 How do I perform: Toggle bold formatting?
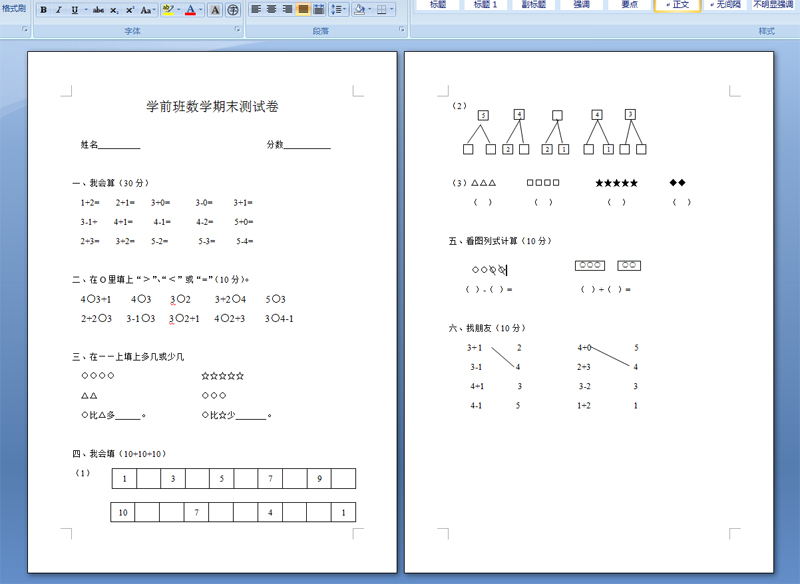tap(44, 10)
